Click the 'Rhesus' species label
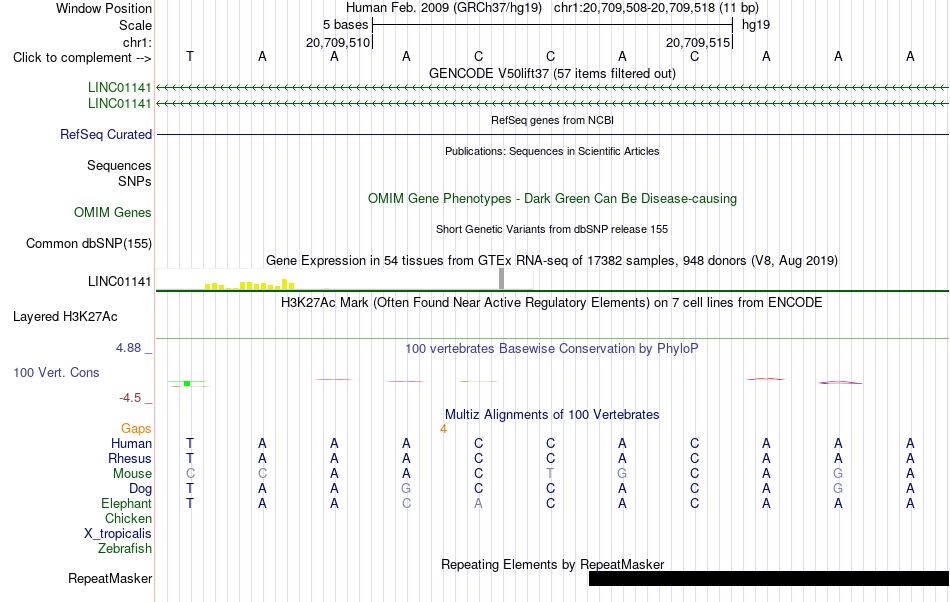950x602 pixels. 130,458
